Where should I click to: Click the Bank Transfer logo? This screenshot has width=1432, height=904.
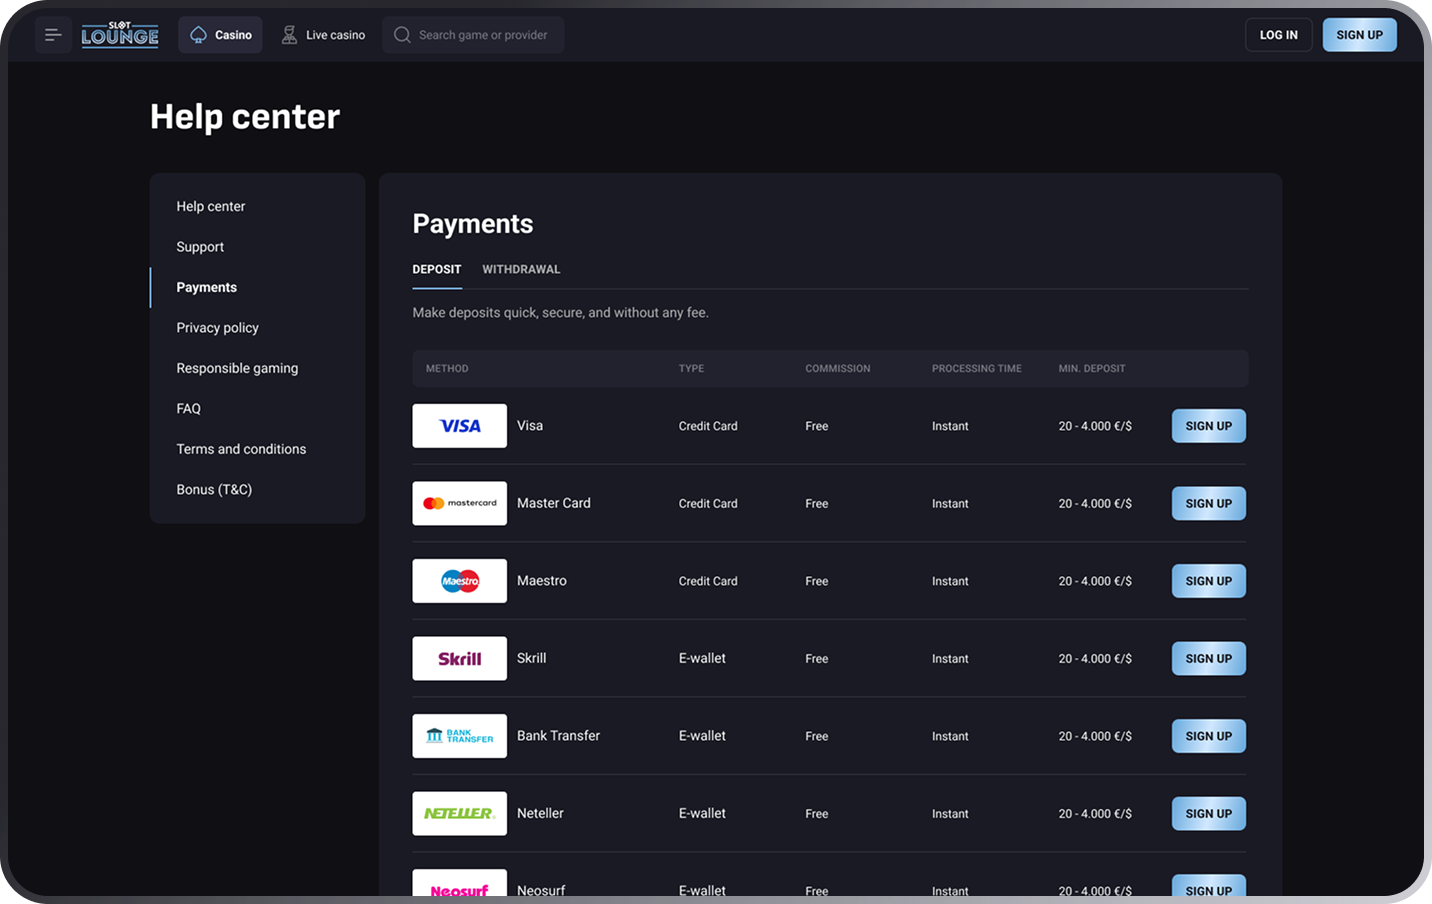coord(459,736)
